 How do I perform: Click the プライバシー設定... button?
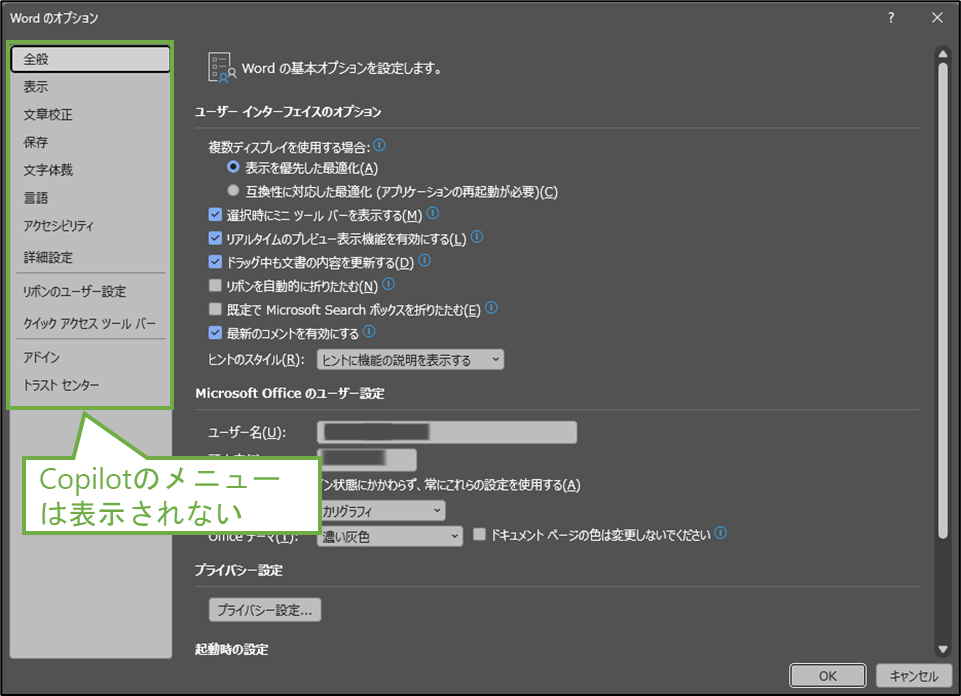(x=265, y=610)
